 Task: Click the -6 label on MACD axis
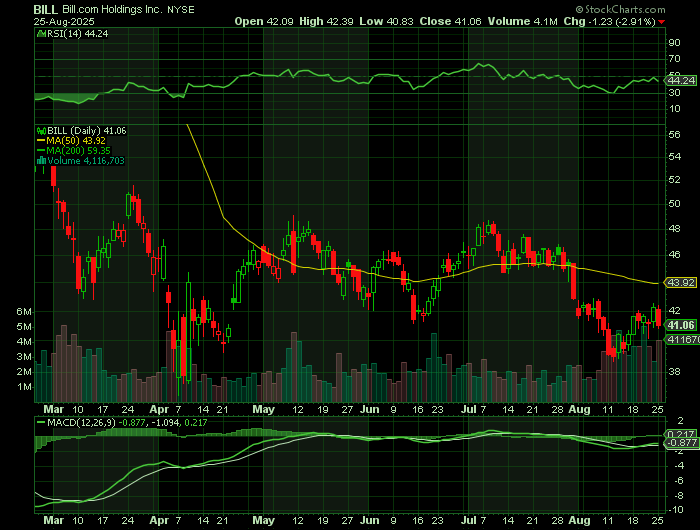[x=678, y=480]
